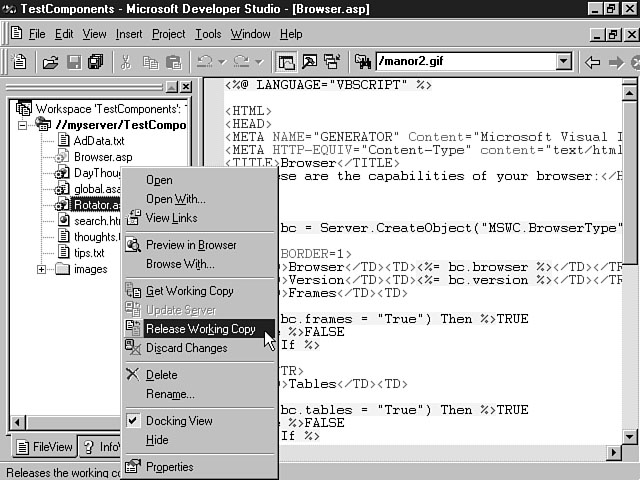Viewport: 640px width, 480px height.
Task: Click the Save All toolbar icon
Action: coord(95,62)
